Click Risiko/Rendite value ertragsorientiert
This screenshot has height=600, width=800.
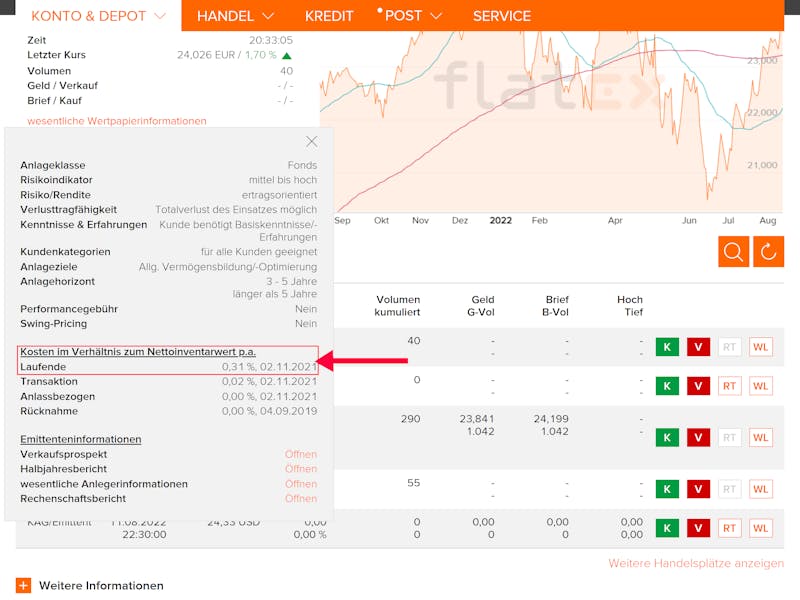tap(279, 195)
